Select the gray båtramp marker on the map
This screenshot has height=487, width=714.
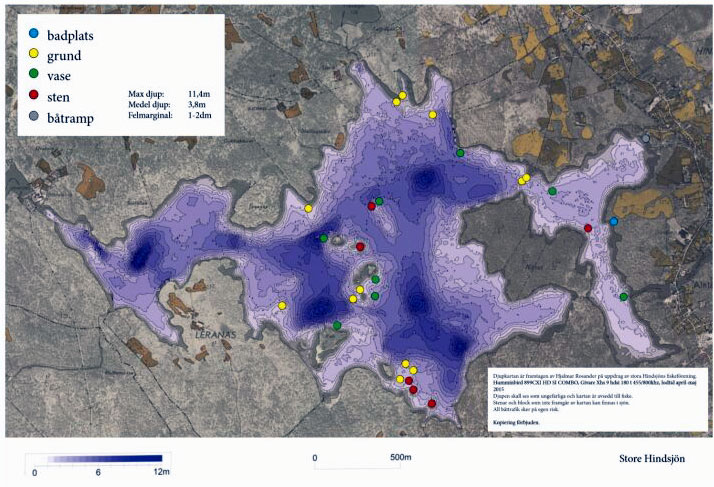pos(645,139)
